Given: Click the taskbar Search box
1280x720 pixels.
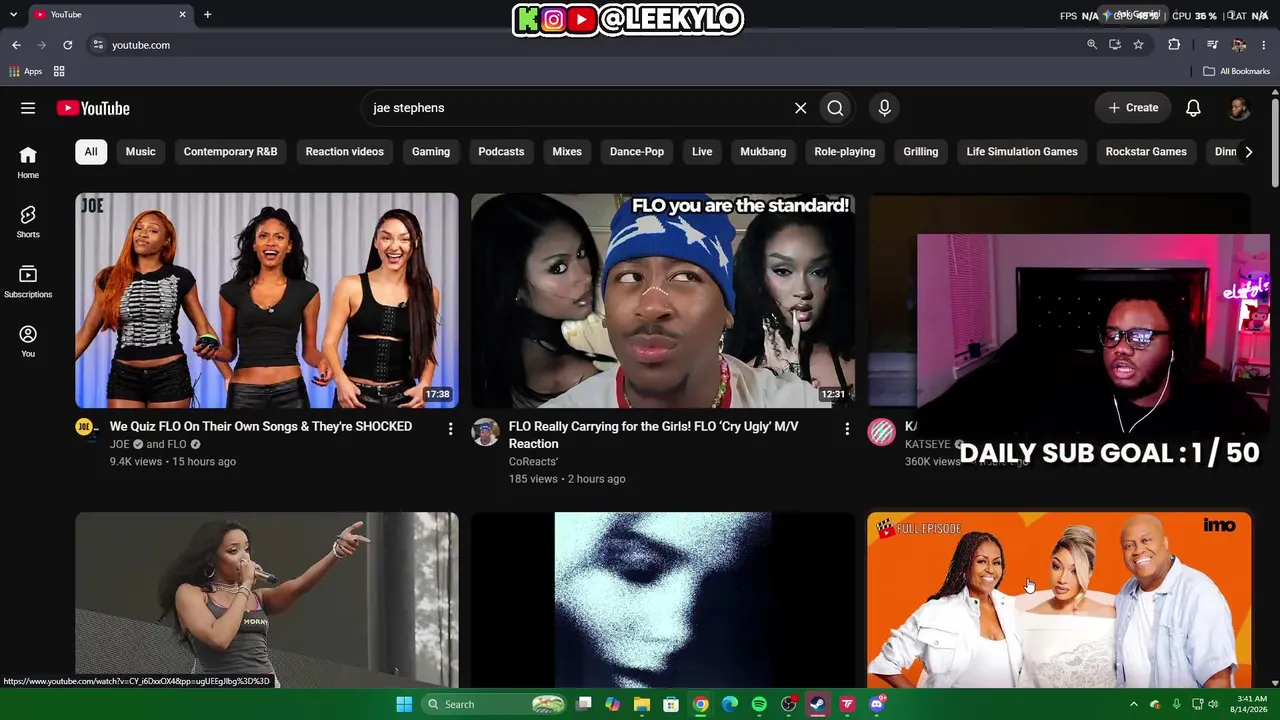Looking at the screenshot, I should 495,704.
